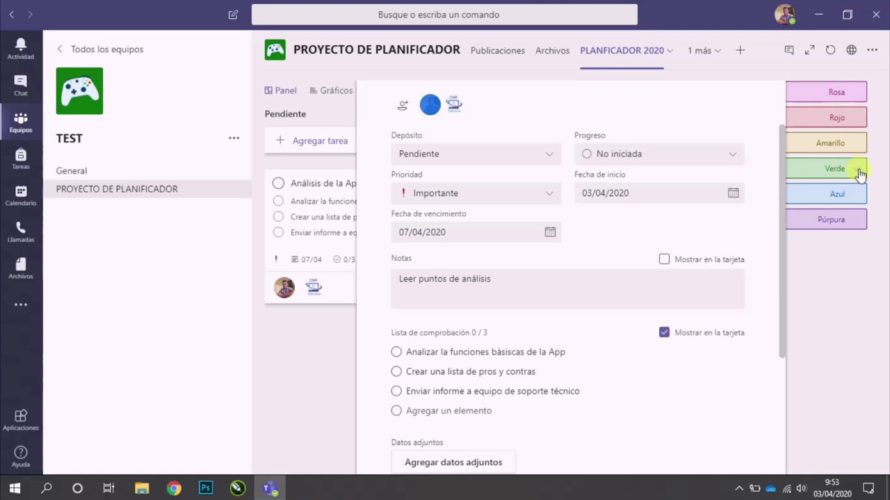Image resolution: width=890 pixels, height=500 pixels.
Task: Open the Depósito Pendiente dropdown
Action: [476, 154]
